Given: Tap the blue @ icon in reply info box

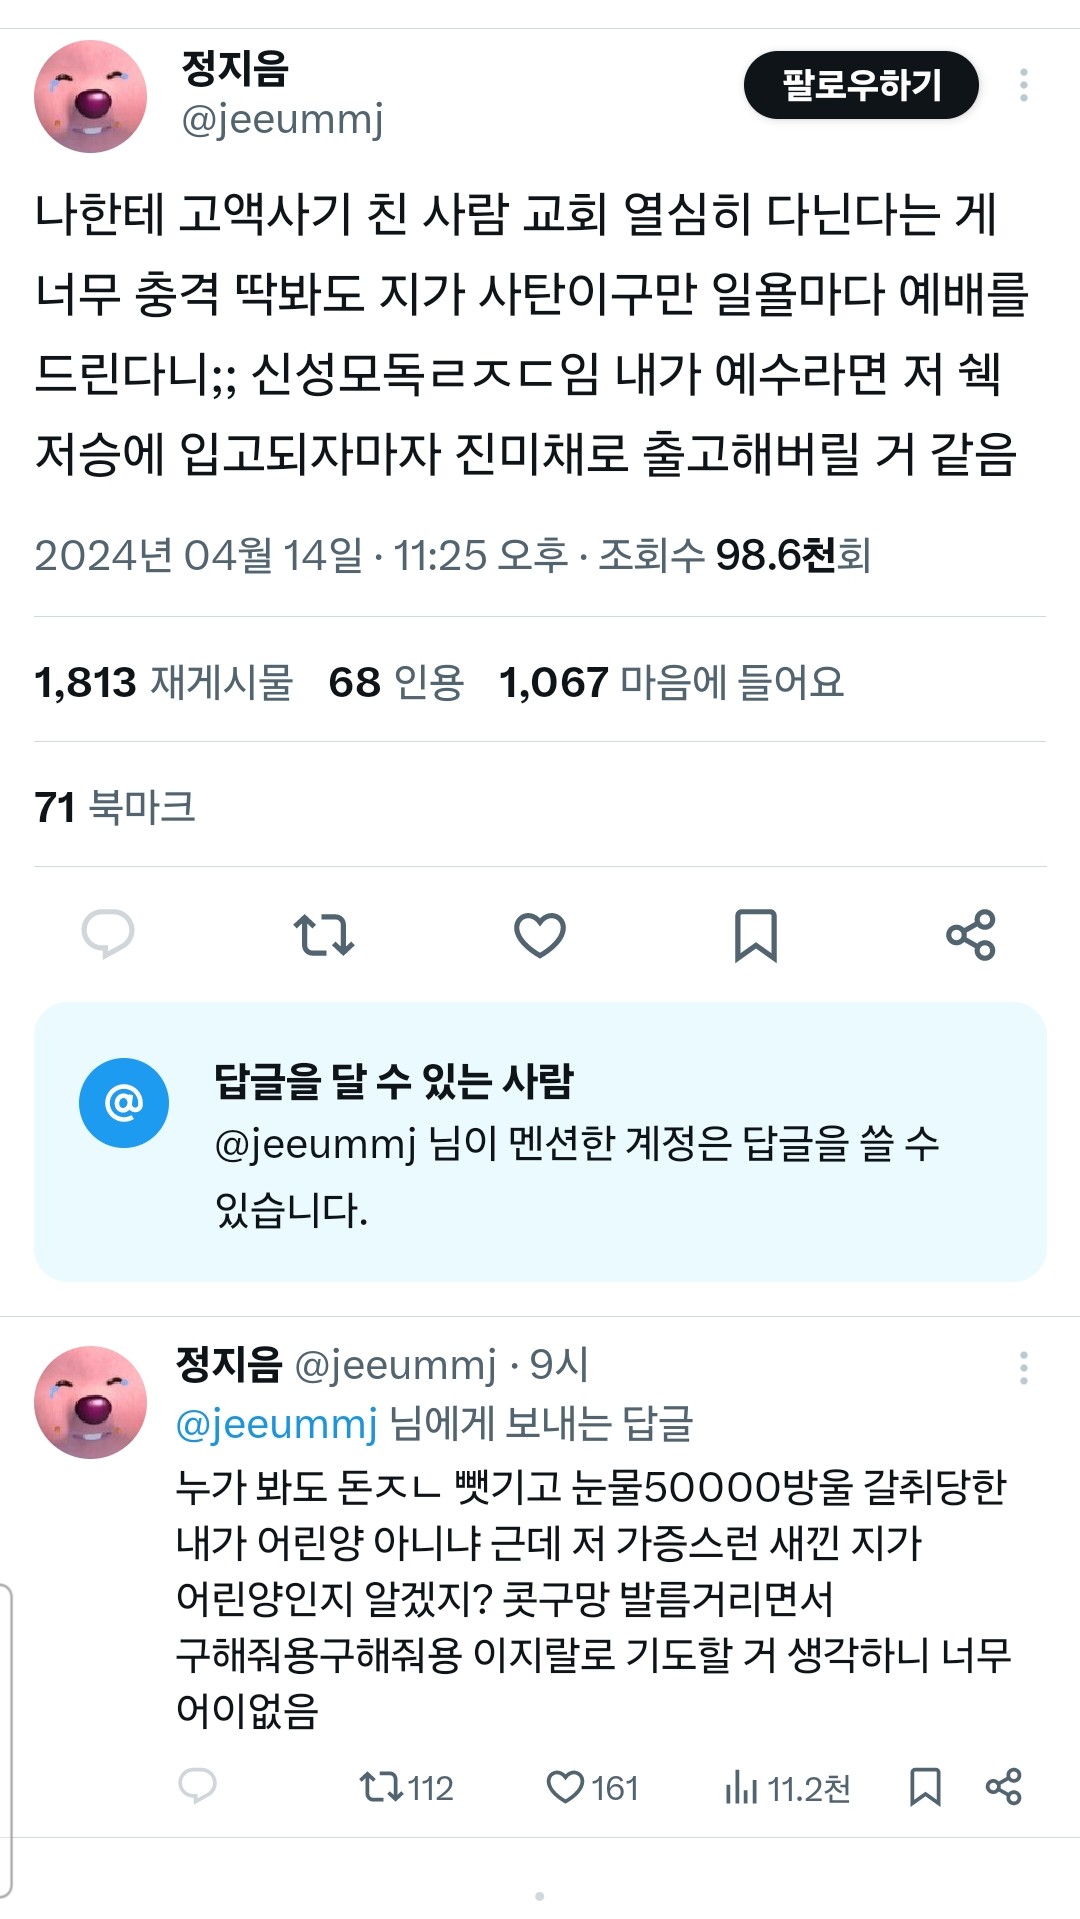Looking at the screenshot, I should (x=124, y=1103).
